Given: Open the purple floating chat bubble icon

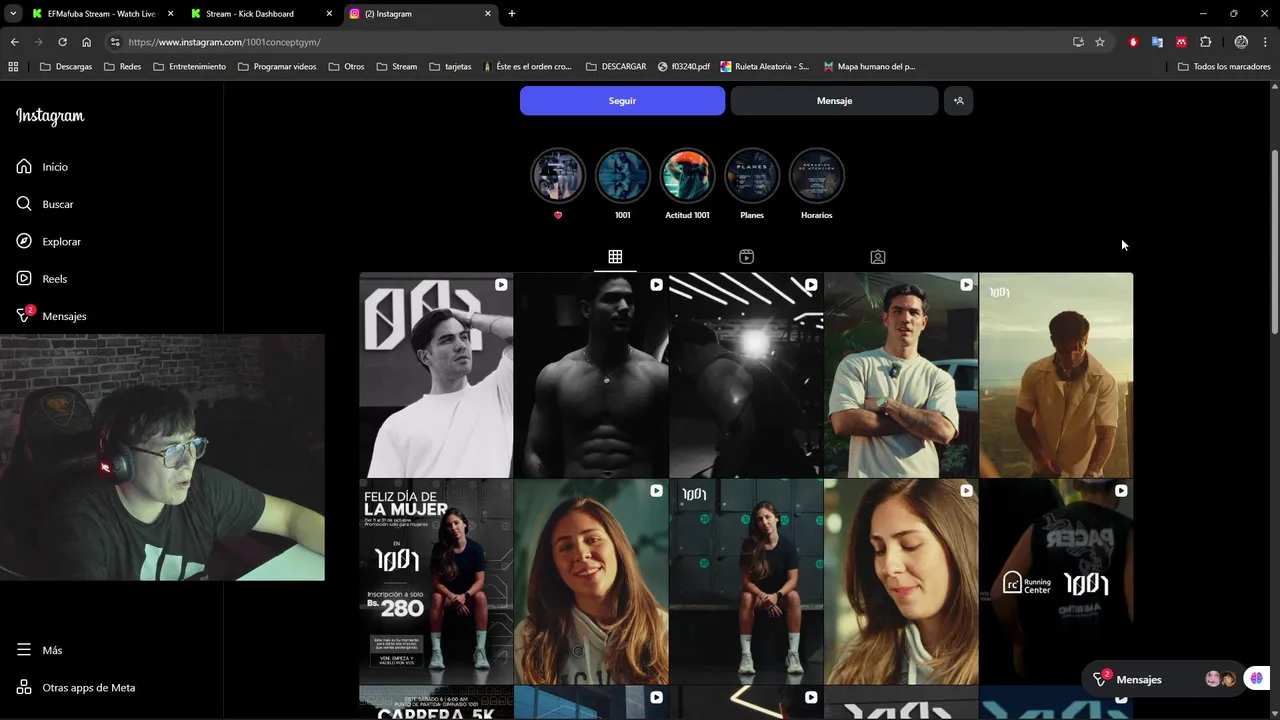Looking at the screenshot, I should click(x=1257, y=679).
